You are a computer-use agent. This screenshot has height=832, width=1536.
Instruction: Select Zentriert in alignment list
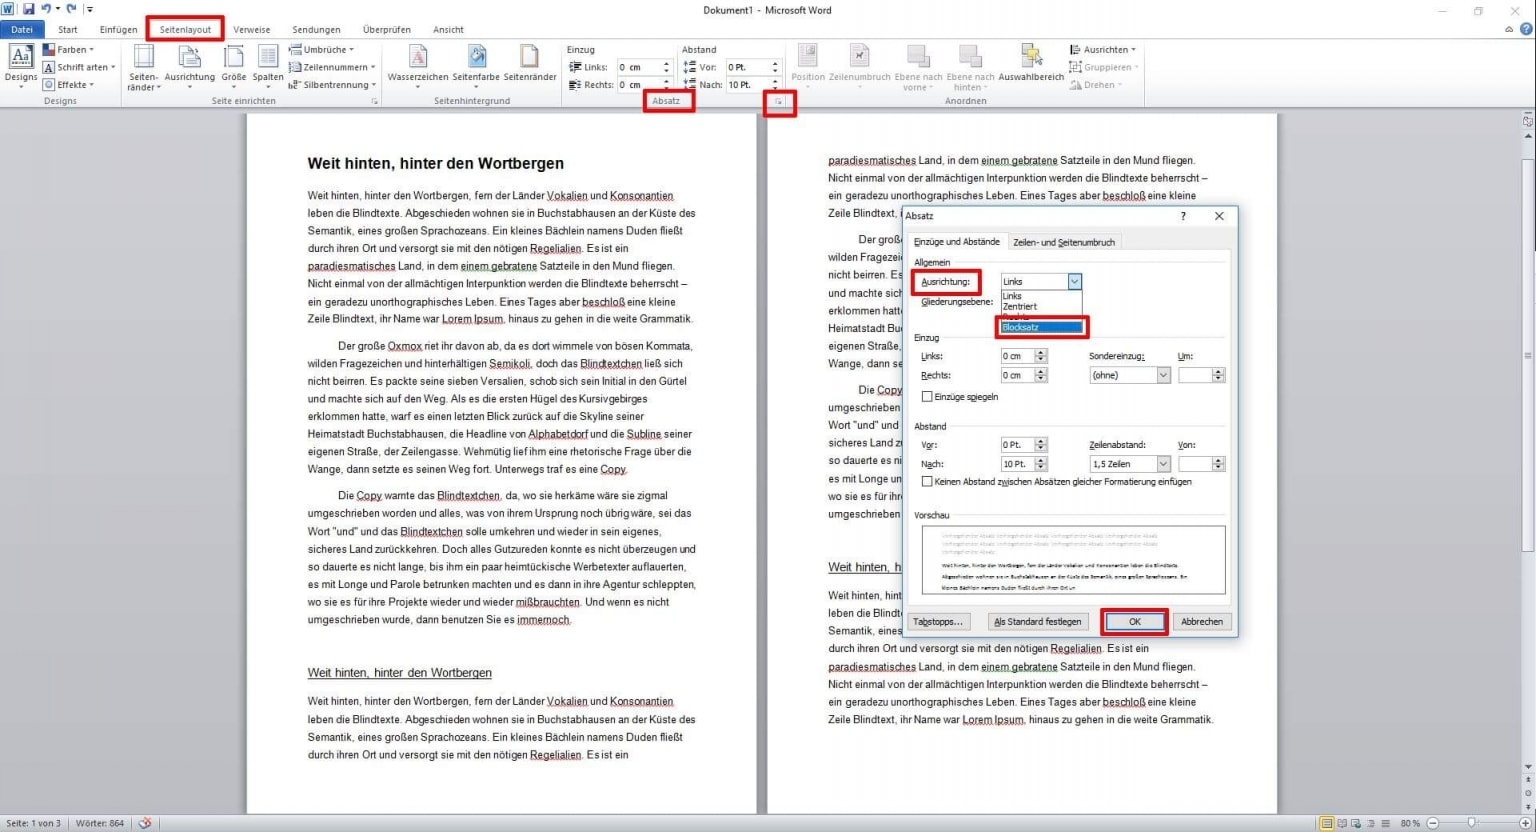[x=1041, y=307]
